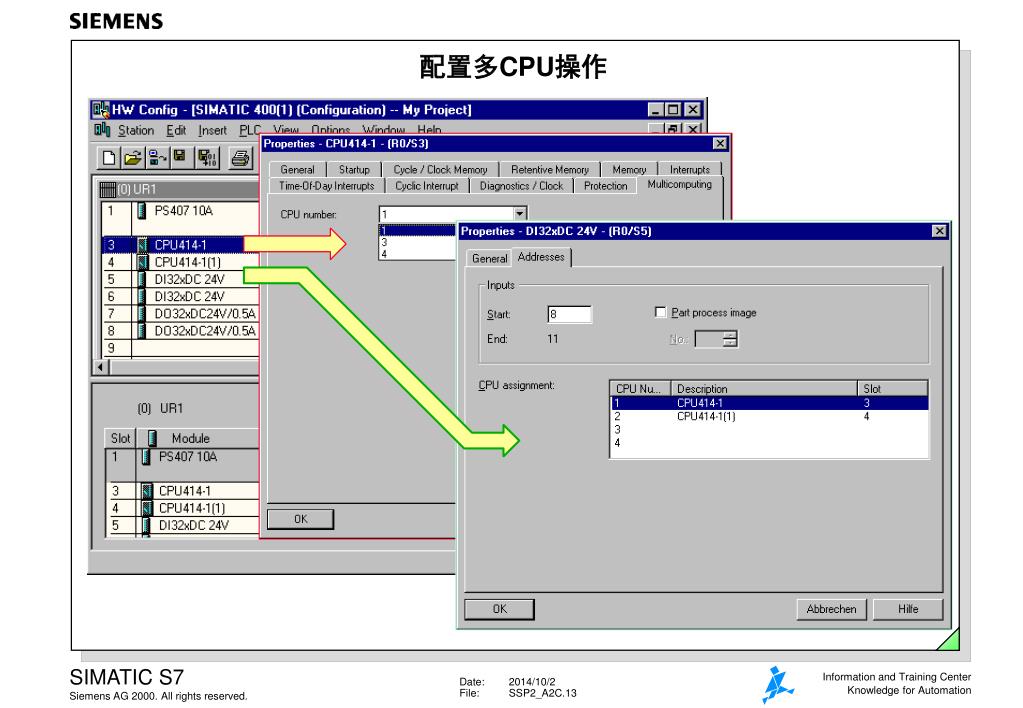Open the Retentive Memory tab
Viewport: 1023px width, 708px height.
click(x=550, y=170)
